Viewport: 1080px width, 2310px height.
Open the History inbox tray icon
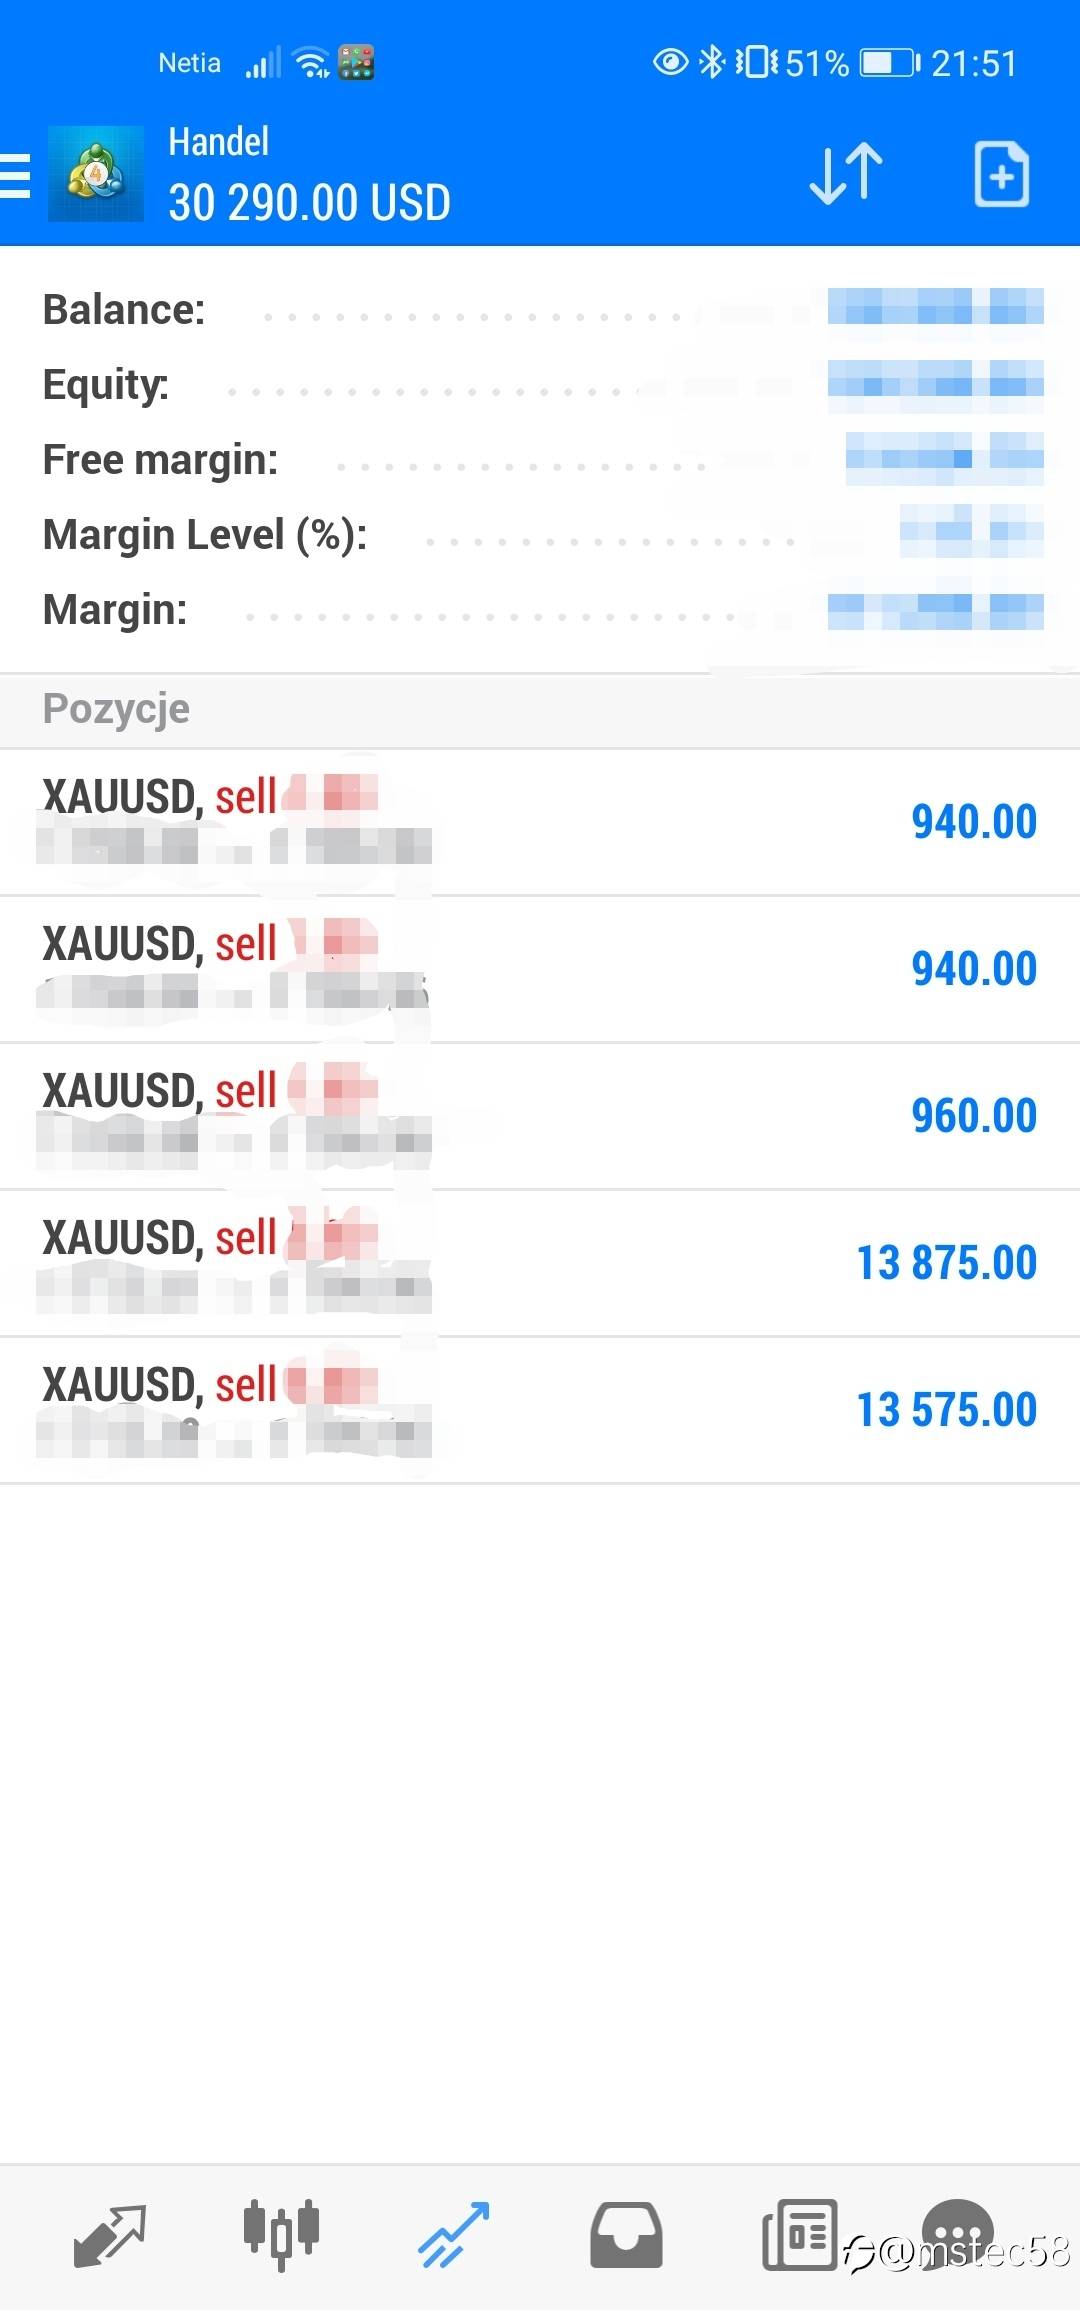tap(626, 2234)
